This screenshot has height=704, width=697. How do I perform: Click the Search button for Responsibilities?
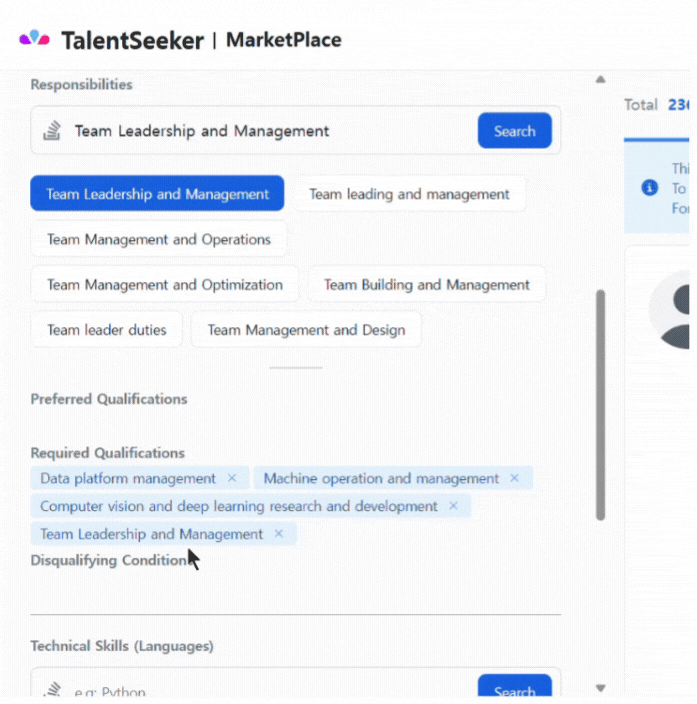(x=515, y=131)
